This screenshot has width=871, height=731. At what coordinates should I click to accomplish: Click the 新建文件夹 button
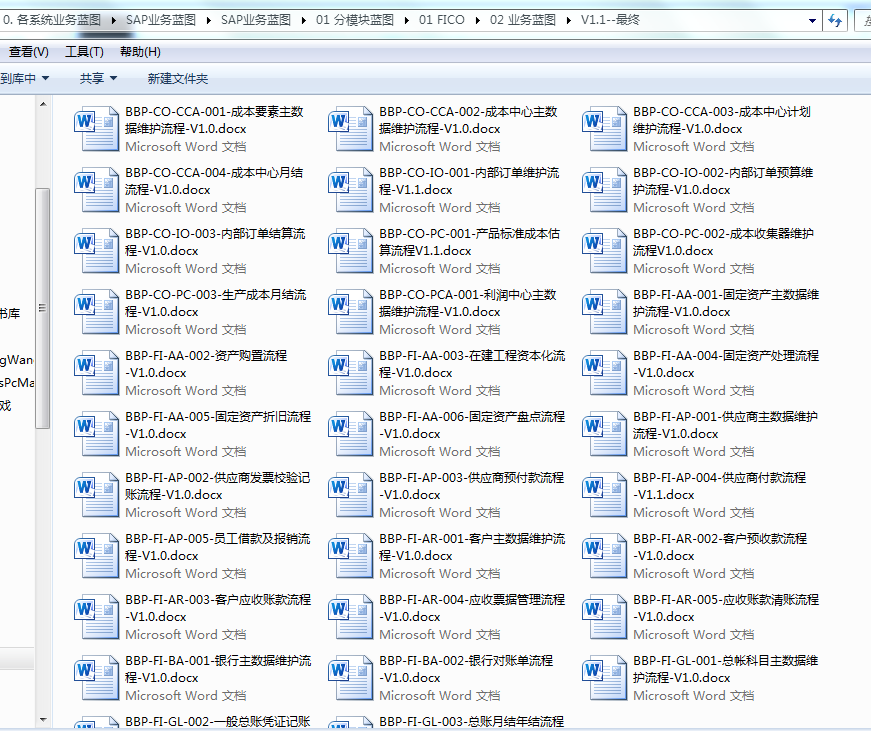pos(177,78)
